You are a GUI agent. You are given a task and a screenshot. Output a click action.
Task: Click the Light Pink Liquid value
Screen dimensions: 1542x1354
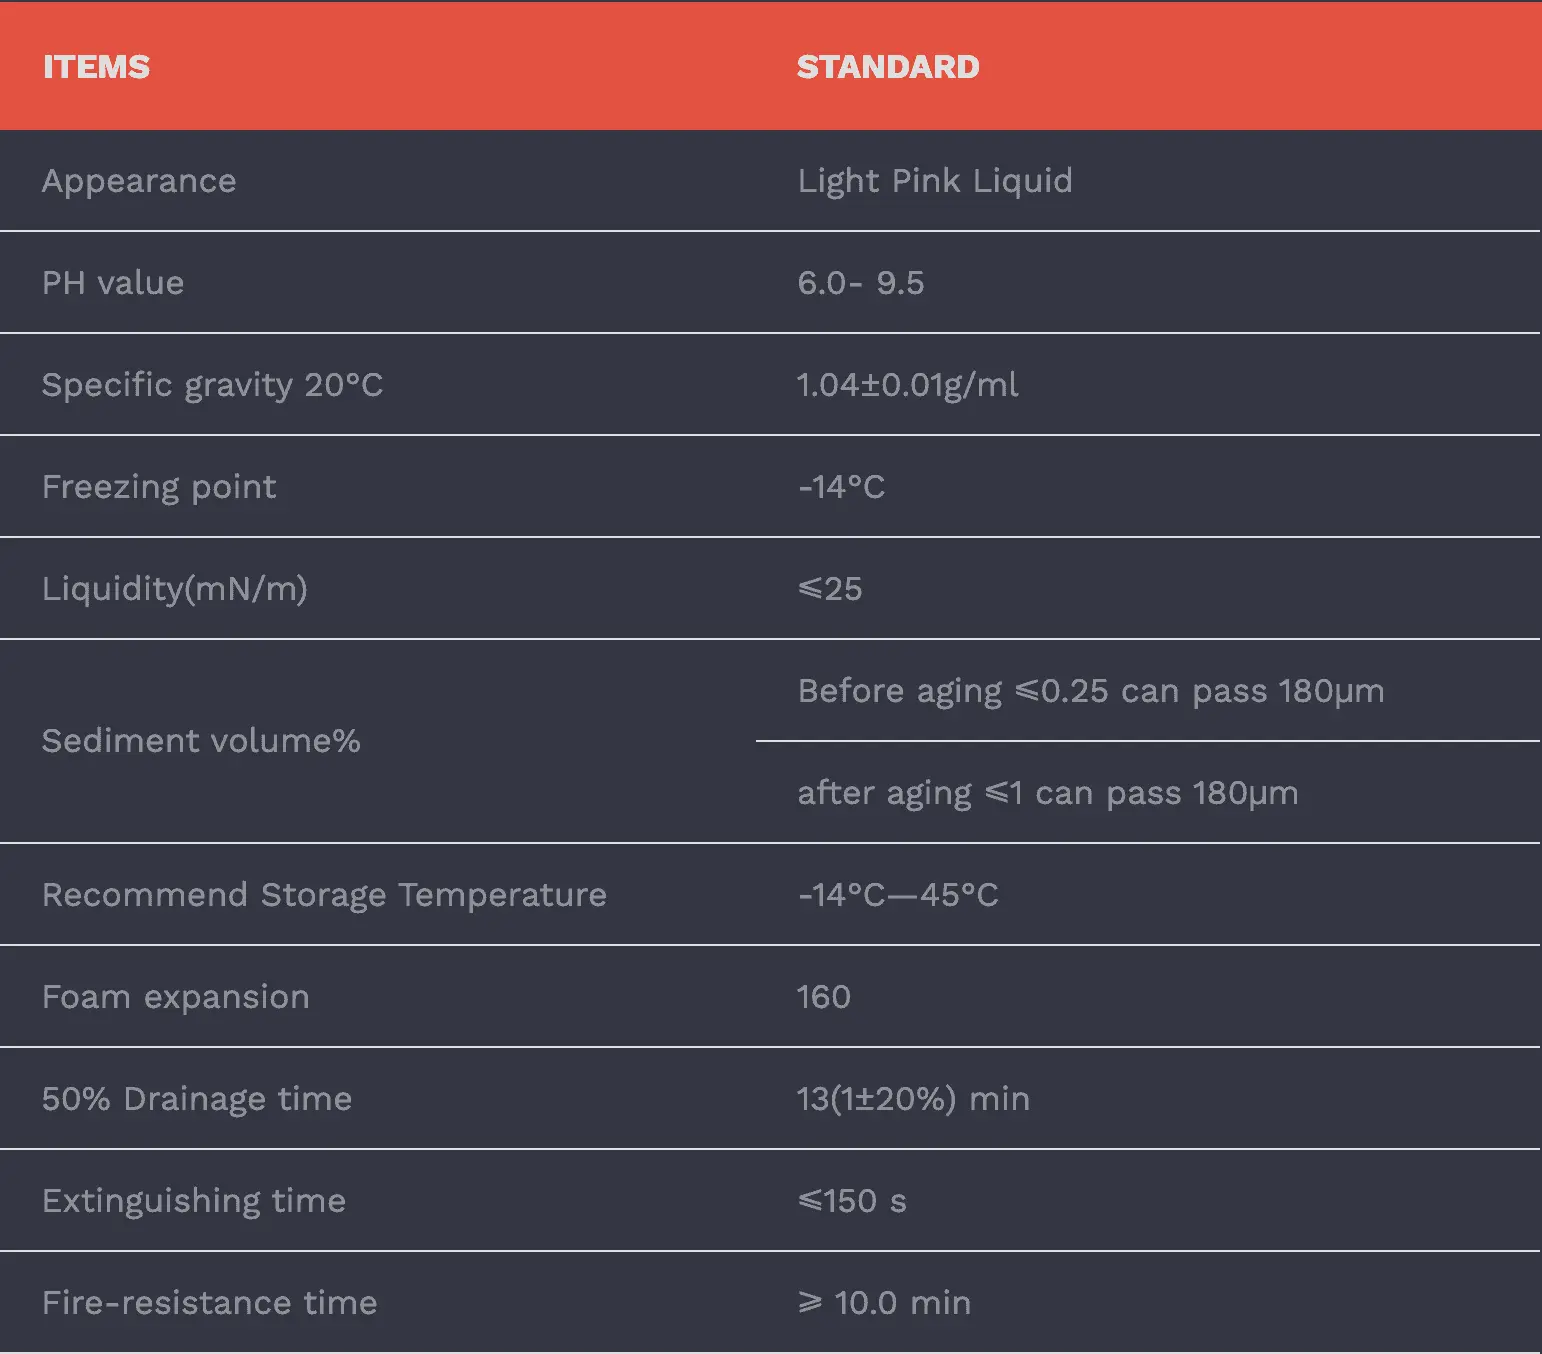click(x=934, y=181)
